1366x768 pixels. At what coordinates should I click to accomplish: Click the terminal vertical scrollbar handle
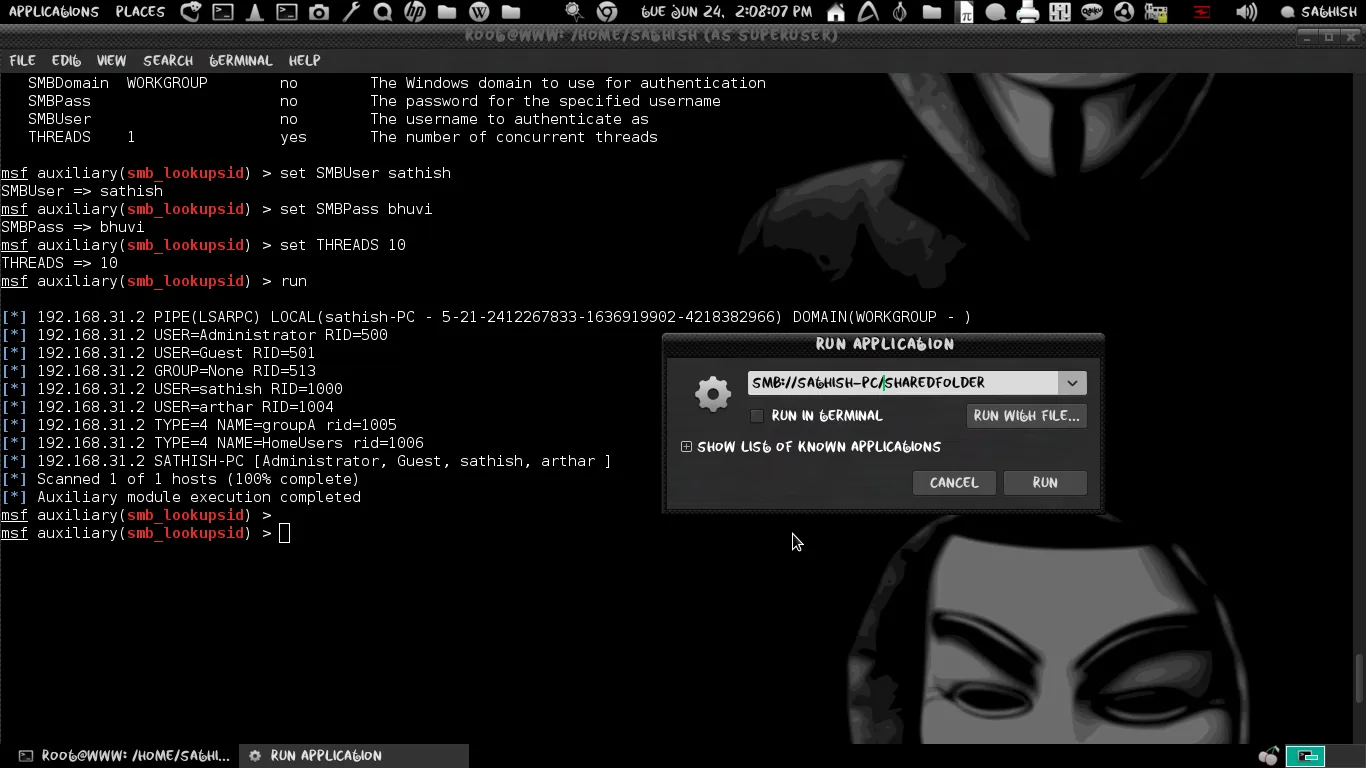pyautogui.click(x=1359, y=679)
